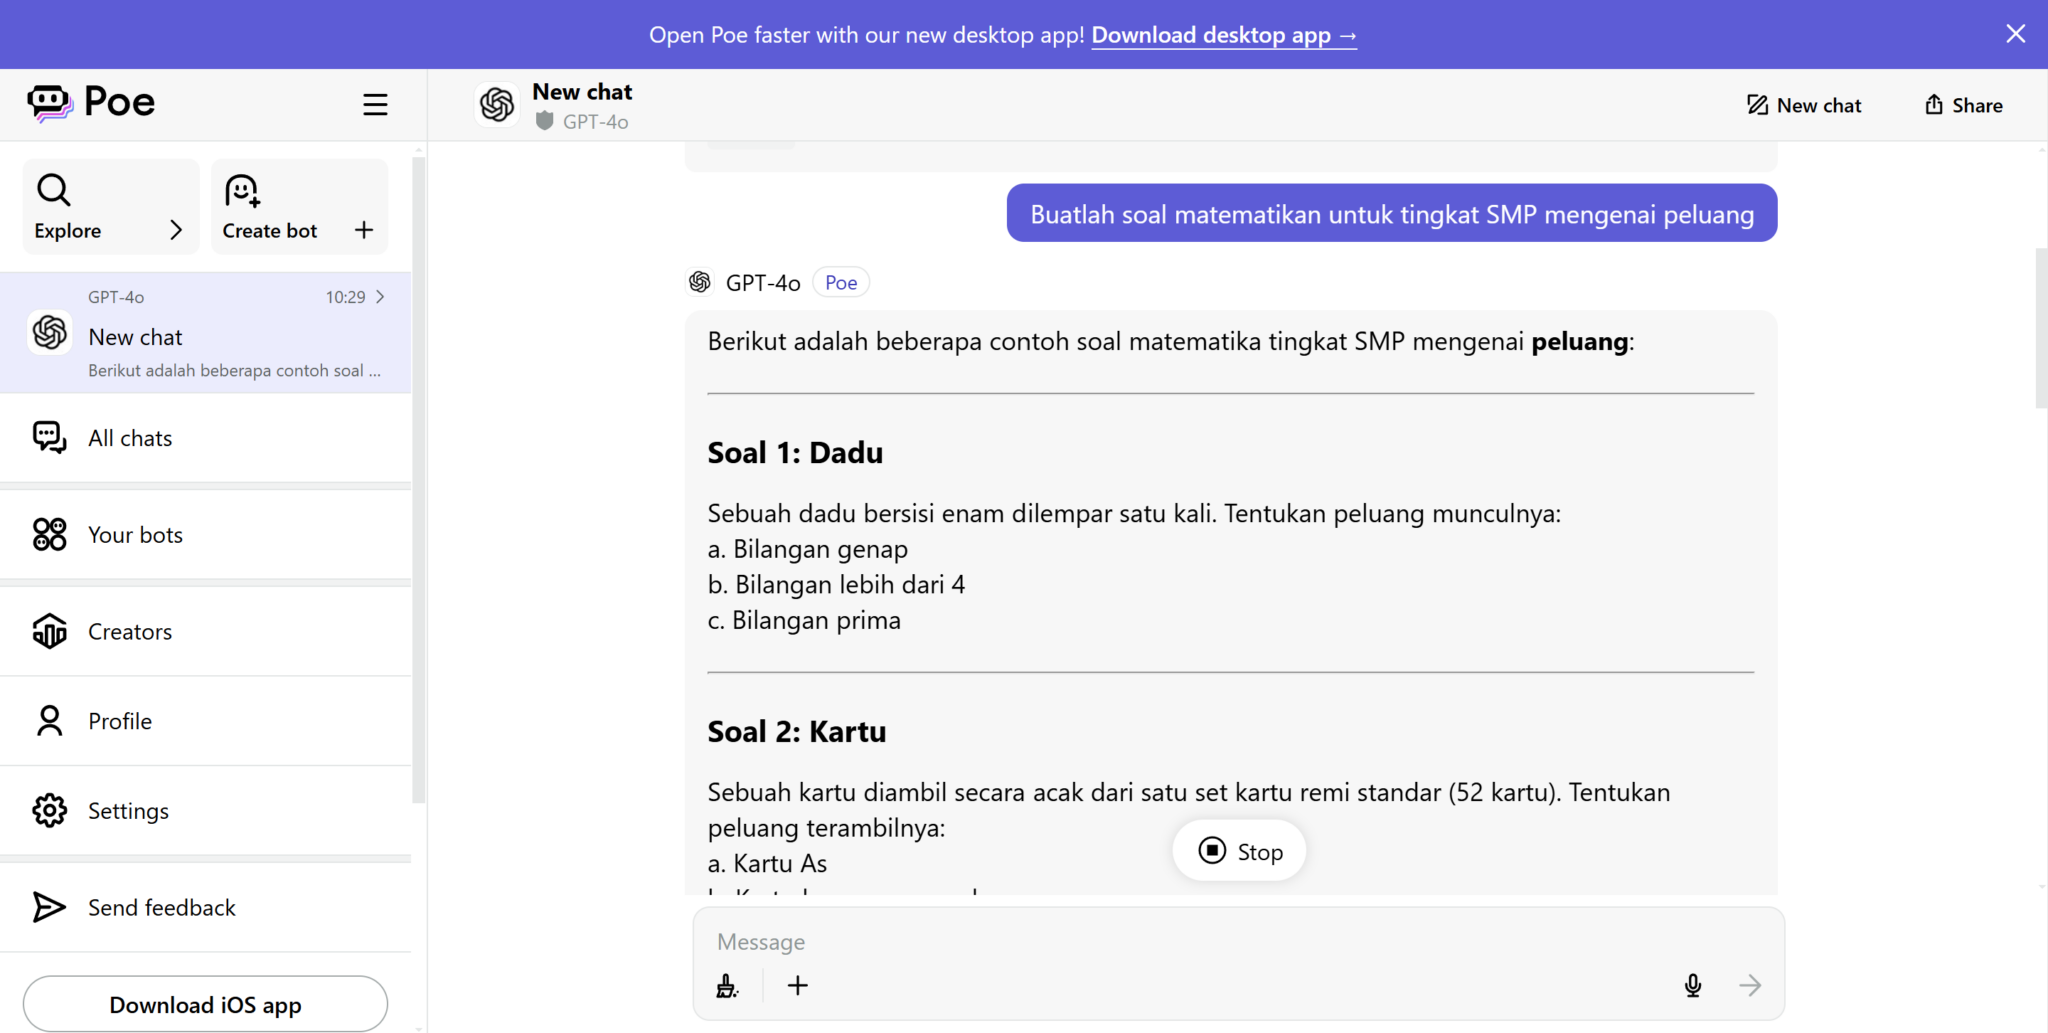Open the Creators page
Image resolution: width=2048 pixels, height=1033 pixels.
click(x=130, y=632)
